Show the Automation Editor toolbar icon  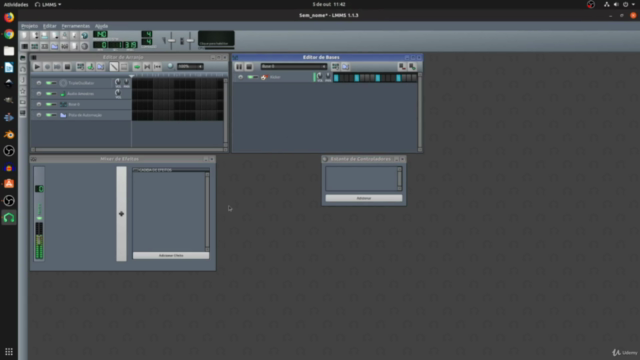(x=54, y=46)
